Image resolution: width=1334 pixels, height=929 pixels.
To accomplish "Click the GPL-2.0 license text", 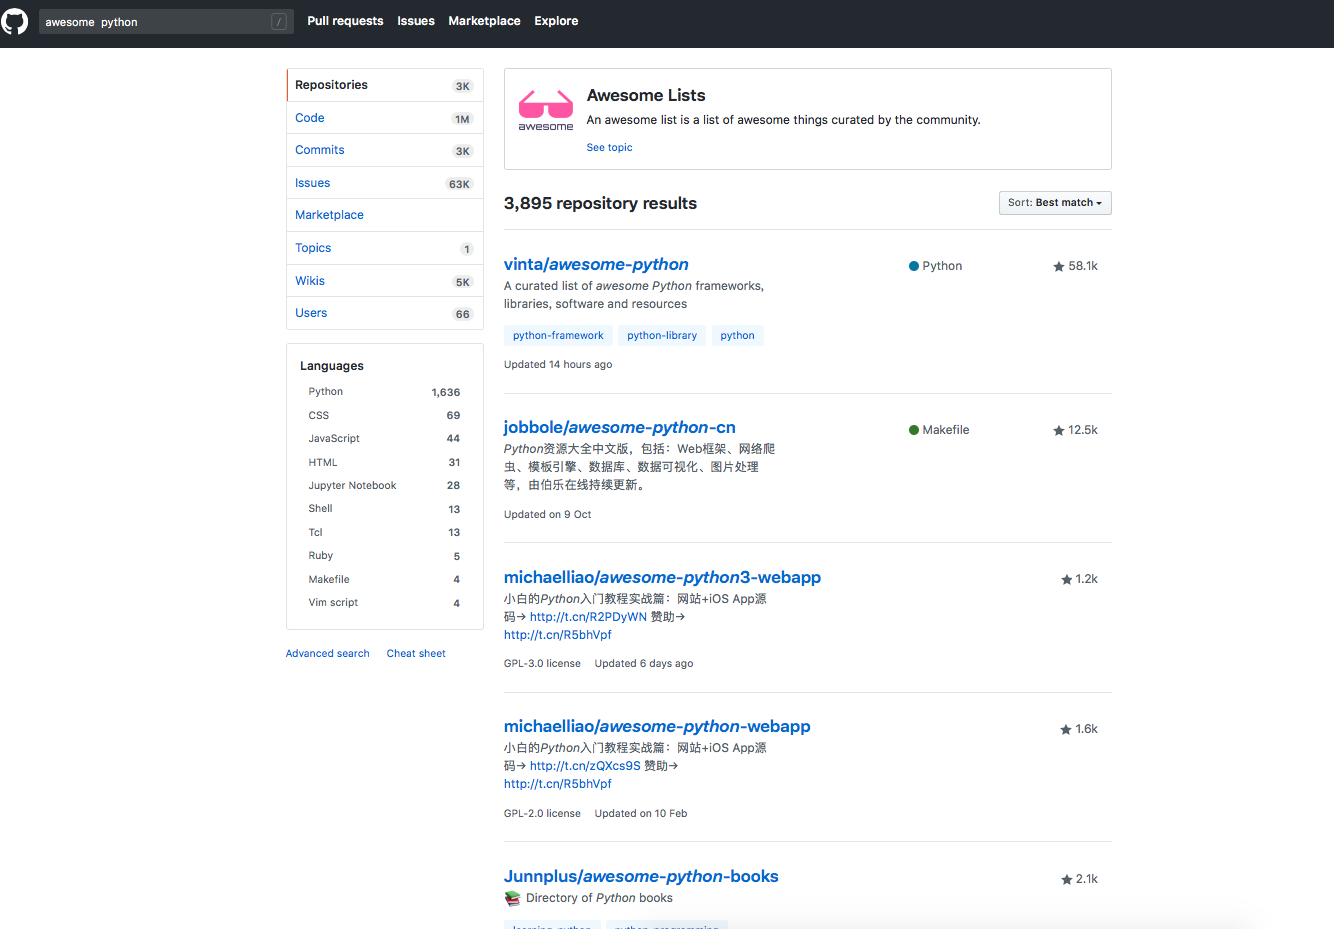I will click(542, 814).
